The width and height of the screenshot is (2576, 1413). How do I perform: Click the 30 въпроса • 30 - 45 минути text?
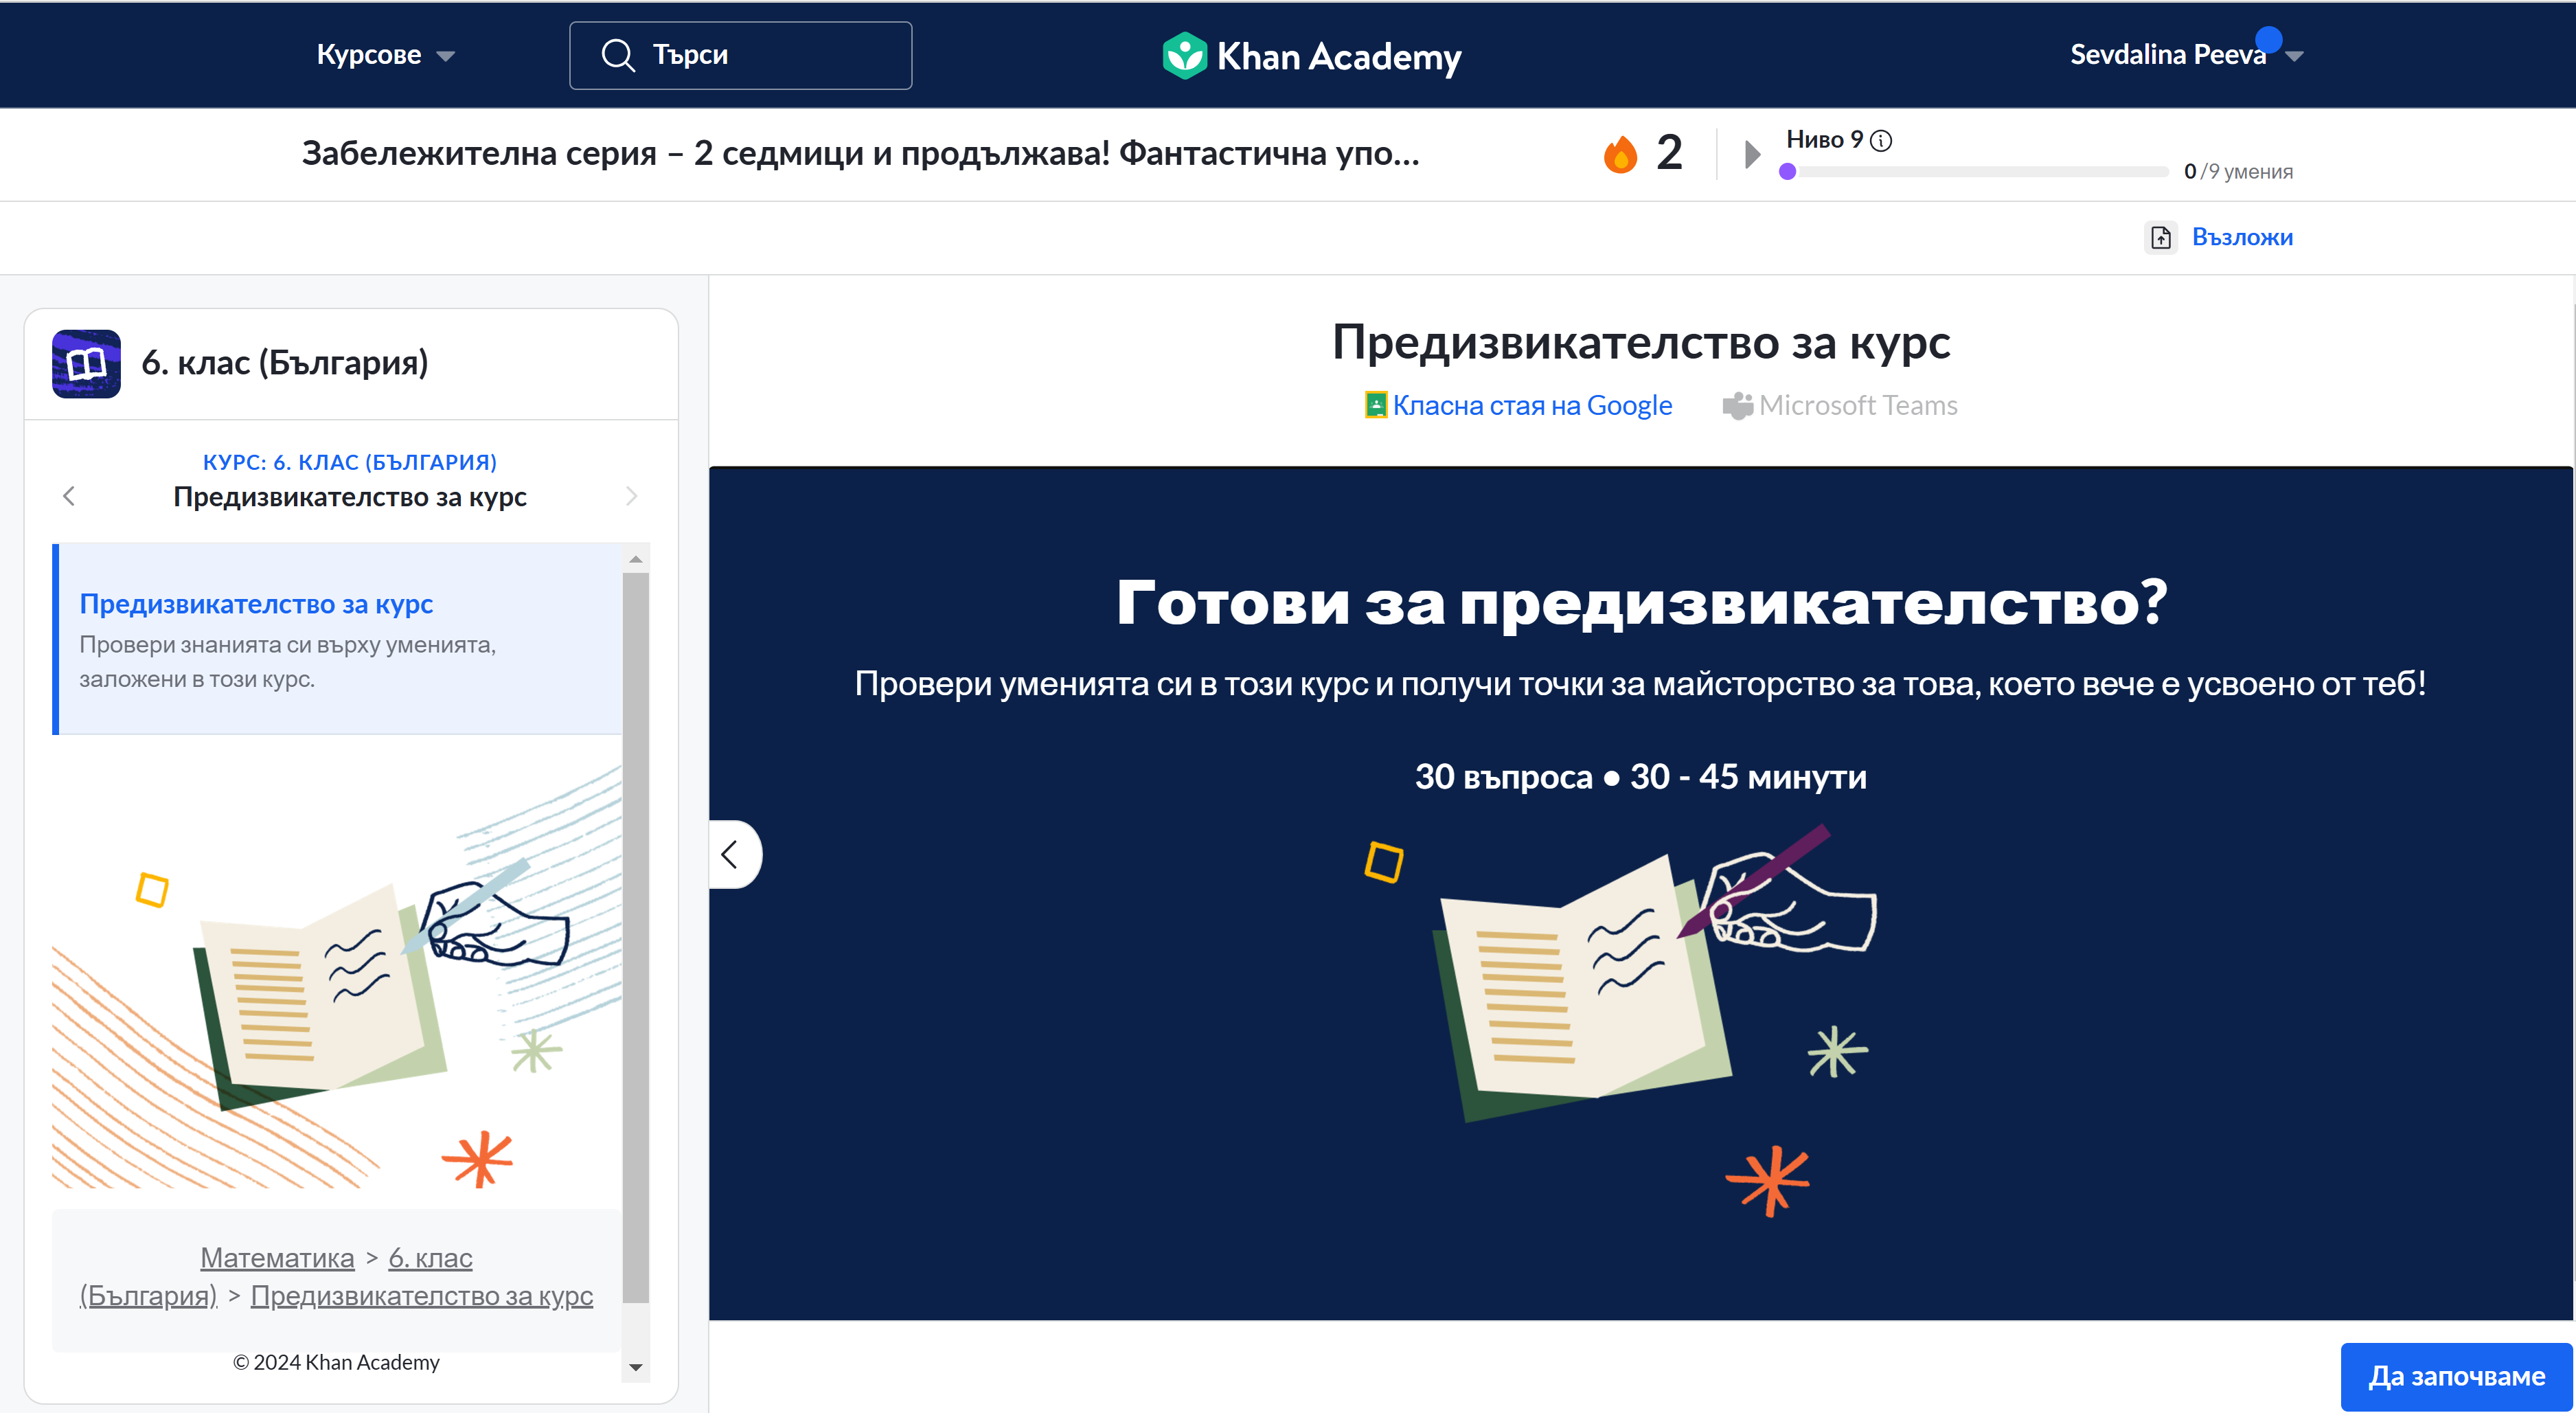[1640, 777]
